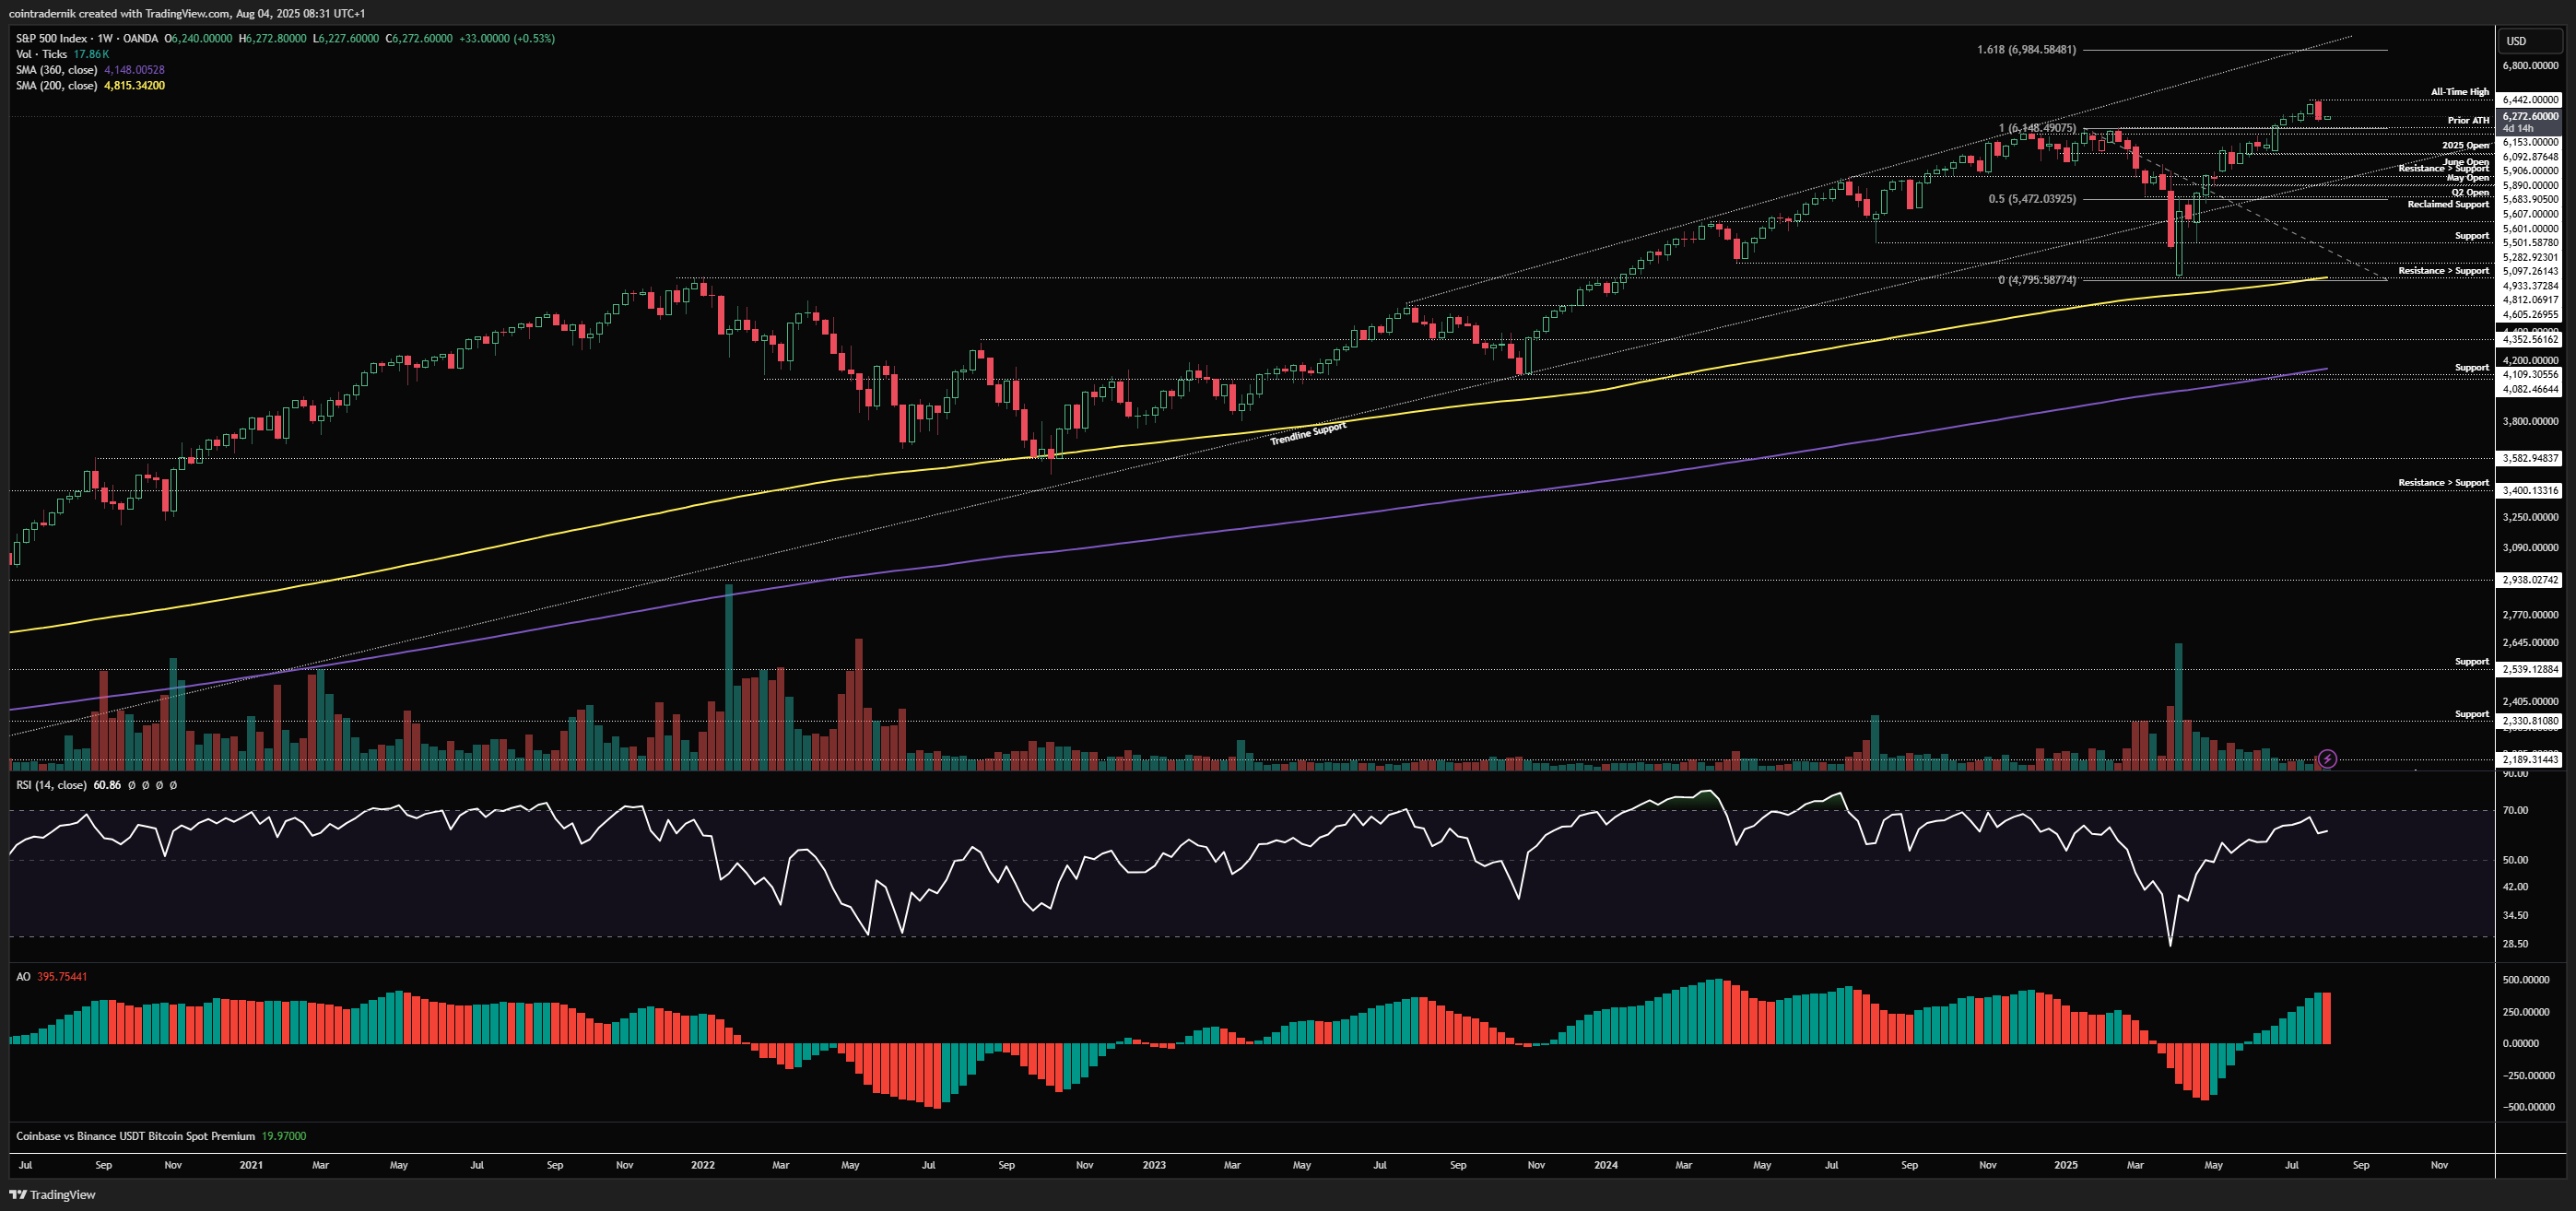Click the close value C6,272.60000 in header
The height and width of the screenshot is (1211, 2576).
(418, 38)
